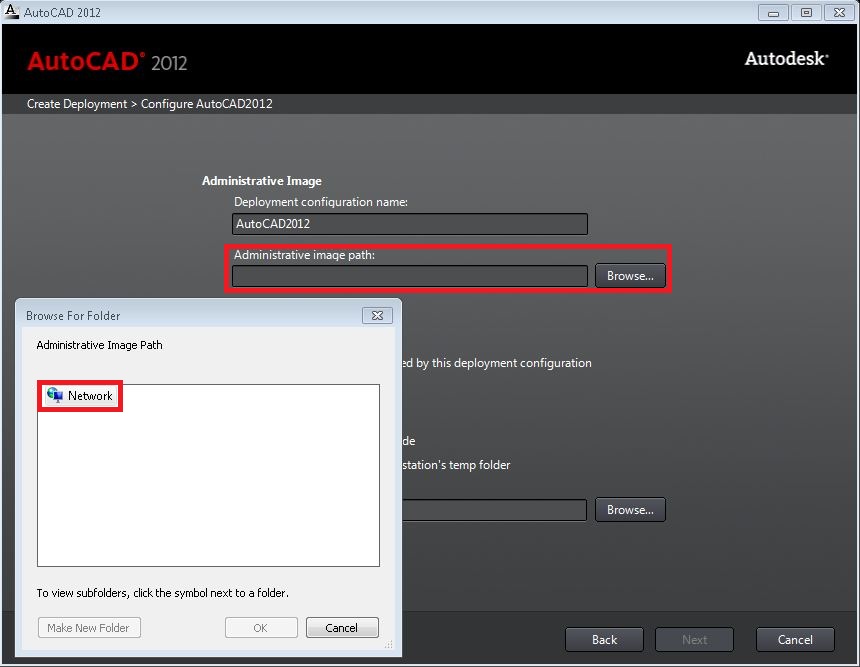
Task: Click the resize grip of Browse dialog
Action: [x=388, y=645]
